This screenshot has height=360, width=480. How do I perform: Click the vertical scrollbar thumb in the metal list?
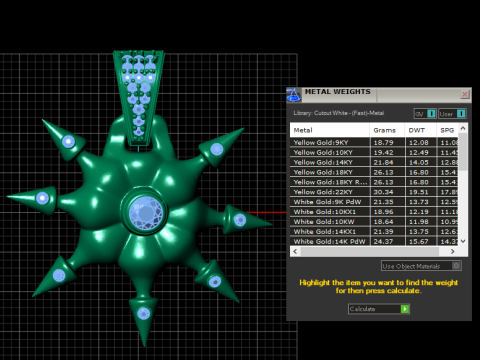[x=463, y=152]
